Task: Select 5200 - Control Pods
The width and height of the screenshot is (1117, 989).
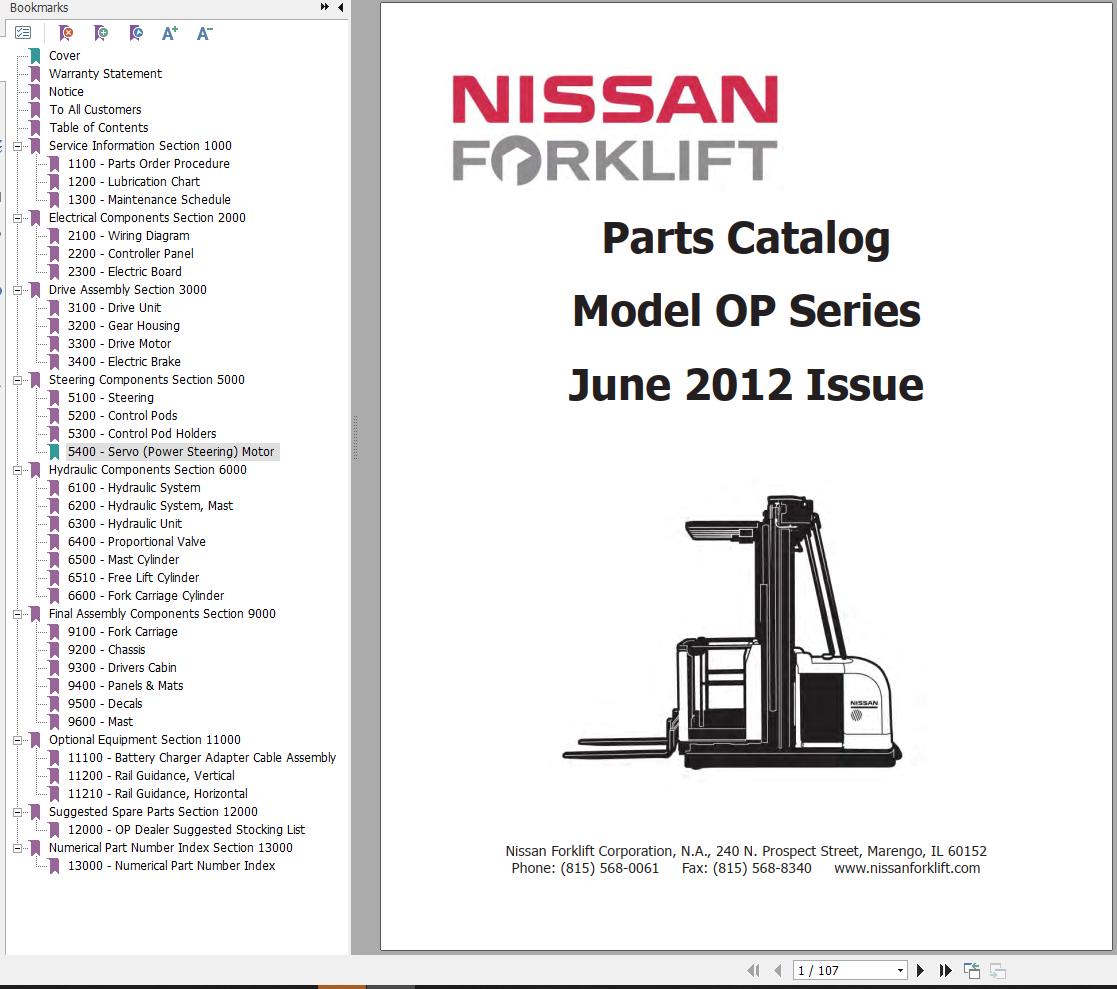Action: pos(123,415)
